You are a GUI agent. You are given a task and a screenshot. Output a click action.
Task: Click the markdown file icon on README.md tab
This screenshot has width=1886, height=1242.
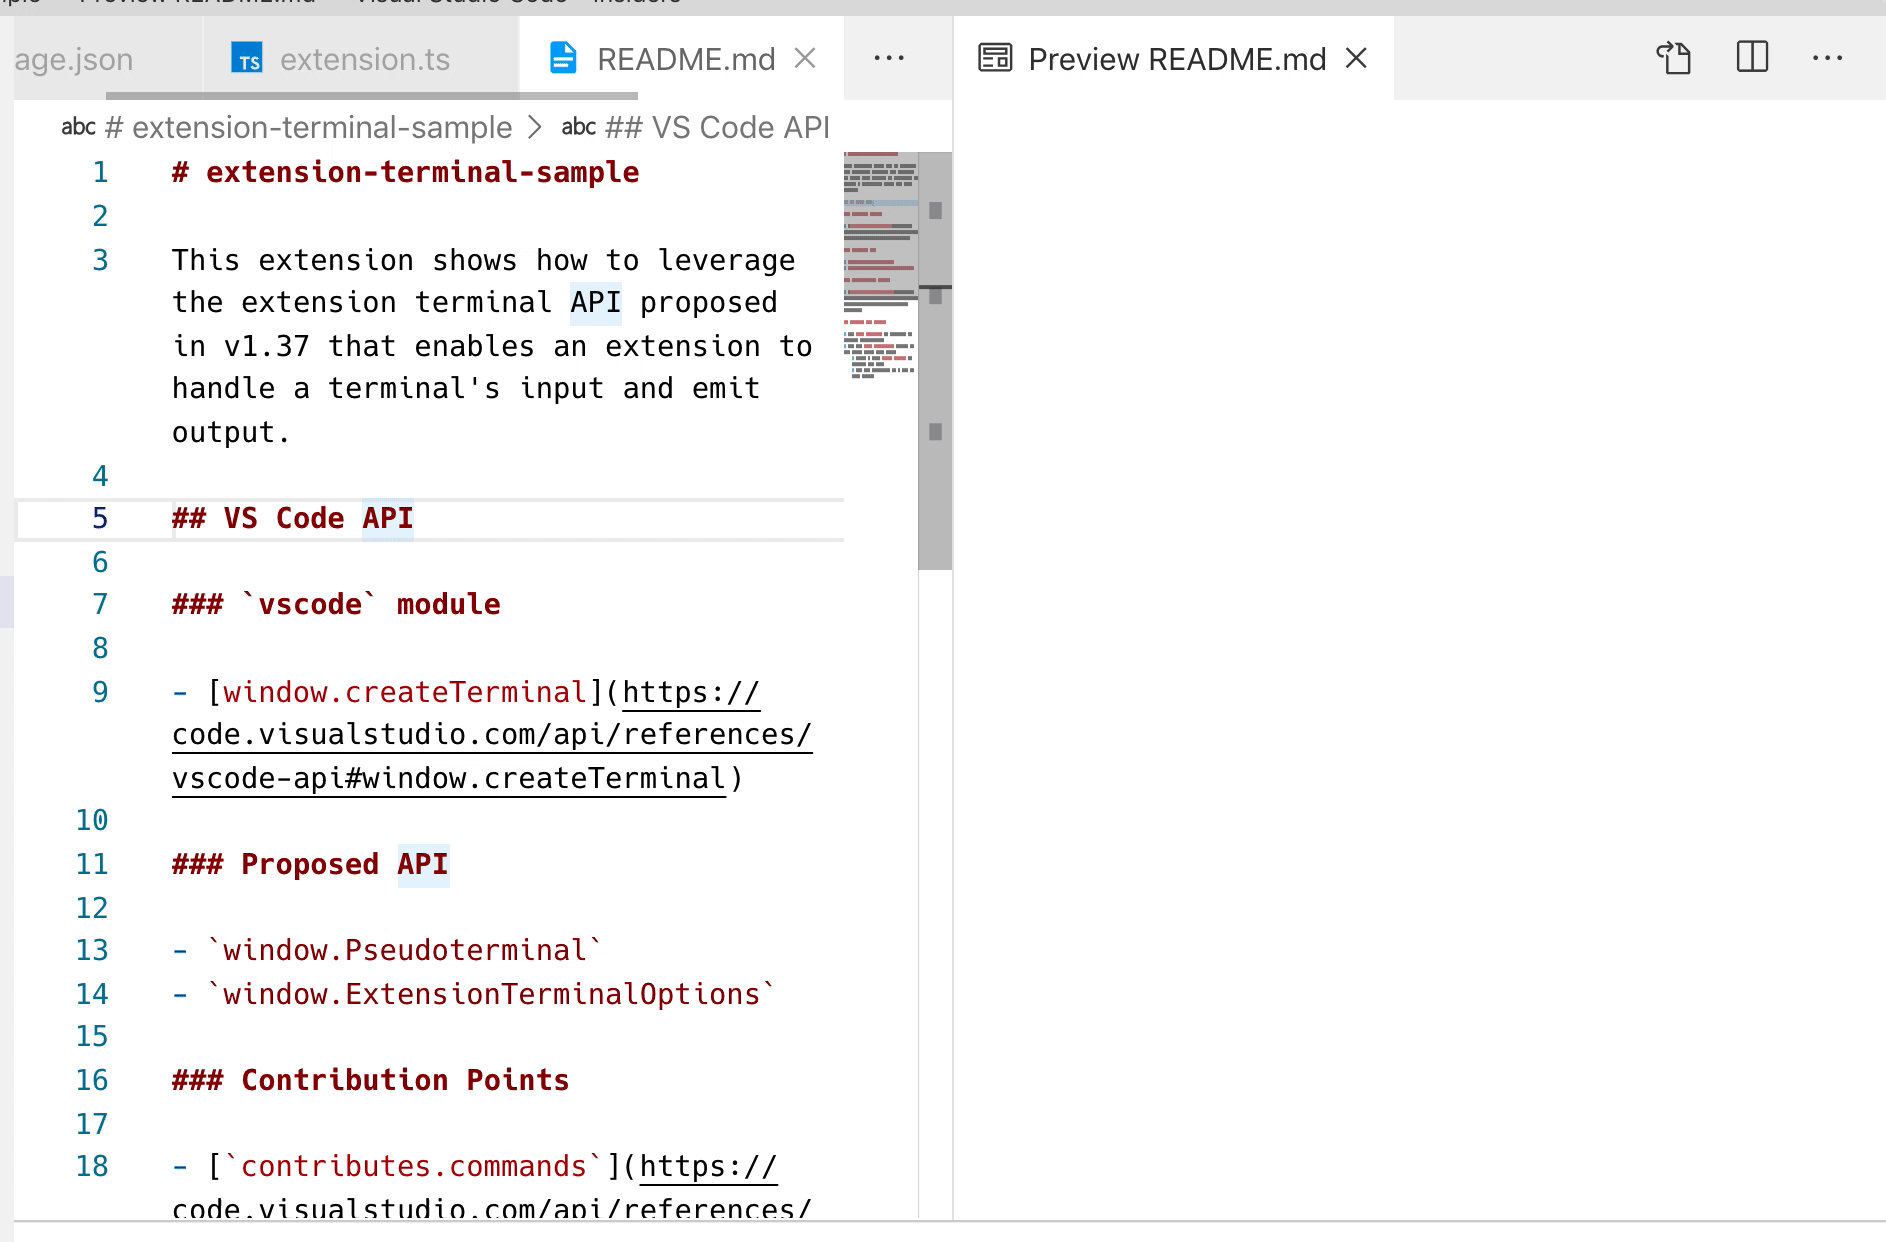(x=563, y=59)
